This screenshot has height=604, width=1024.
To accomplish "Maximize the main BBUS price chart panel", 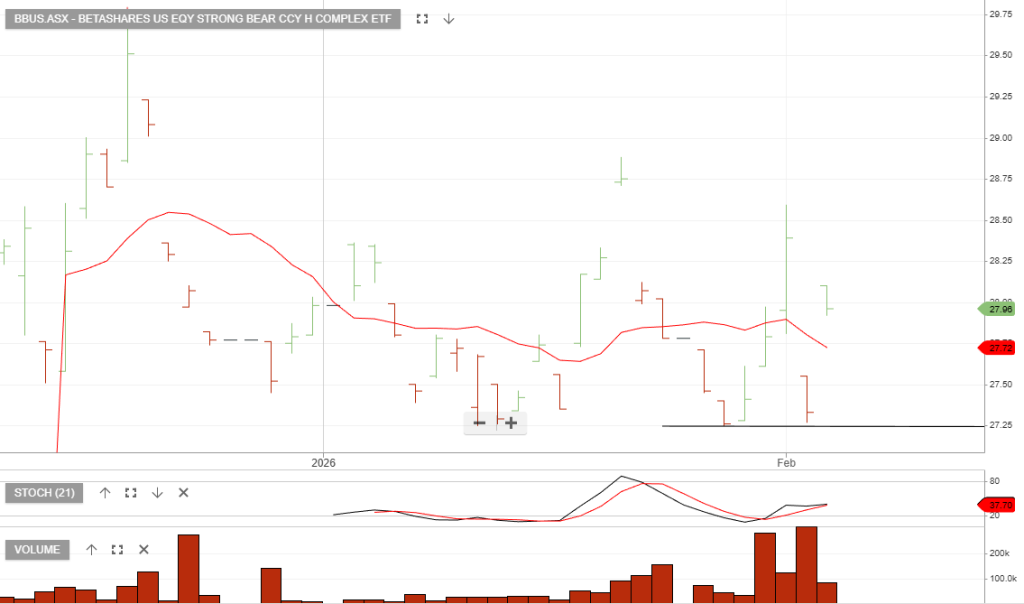I will click(x=422, y=19).
